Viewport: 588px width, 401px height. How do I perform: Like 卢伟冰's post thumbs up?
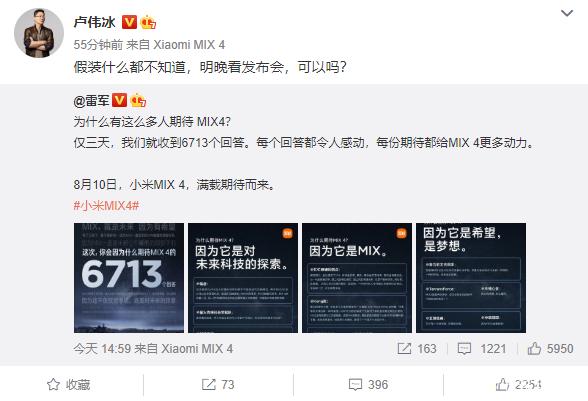[518, 384]
